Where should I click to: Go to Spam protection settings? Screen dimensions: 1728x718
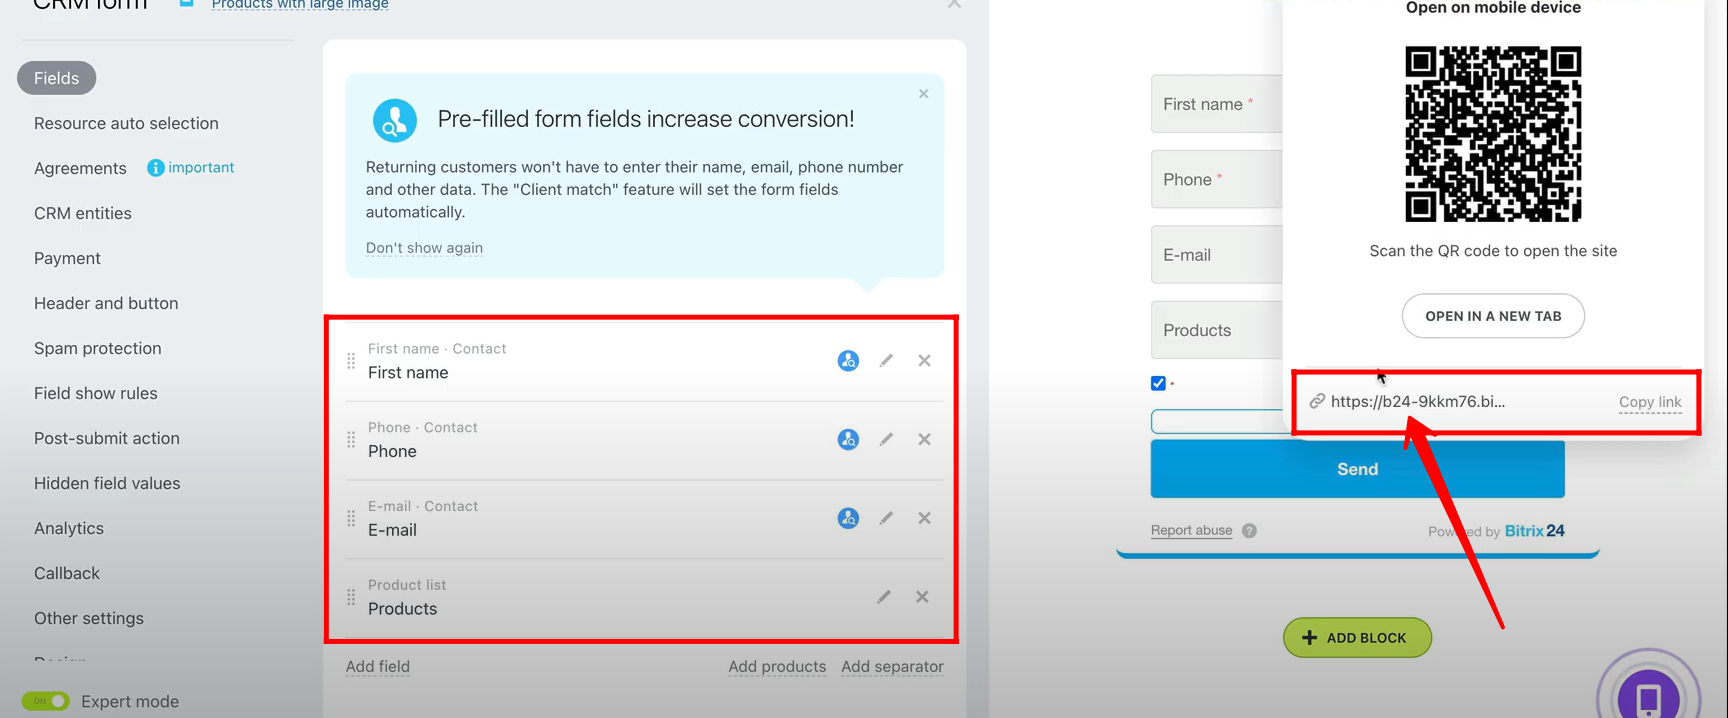click(97, 348)
